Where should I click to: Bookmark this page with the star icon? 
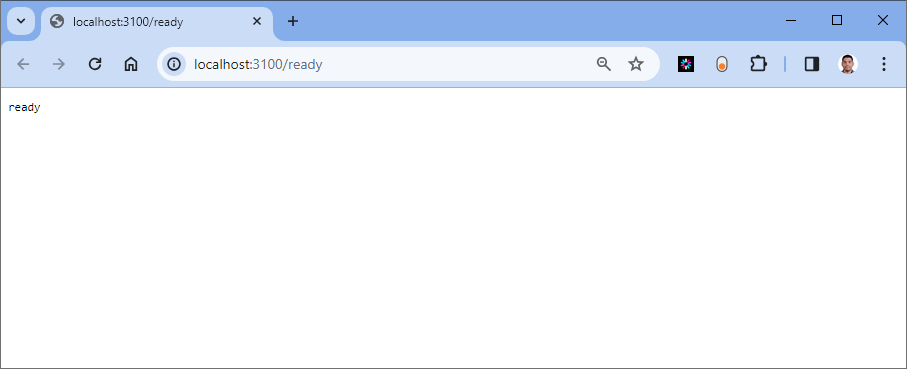coord(636,64)
